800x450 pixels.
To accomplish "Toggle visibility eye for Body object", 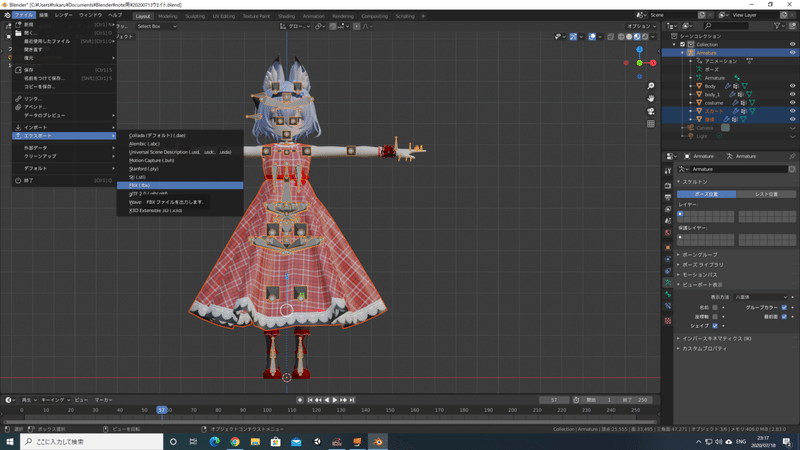I will (792, 86).
